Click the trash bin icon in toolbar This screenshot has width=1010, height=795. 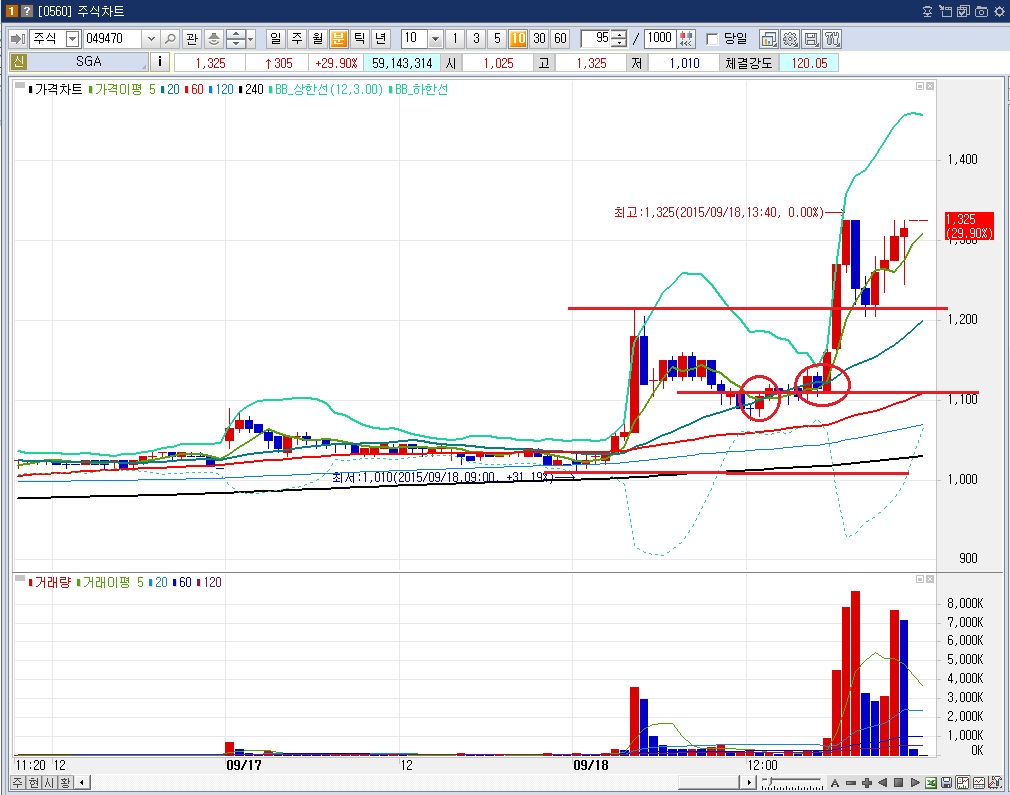[x=832, y=39]
